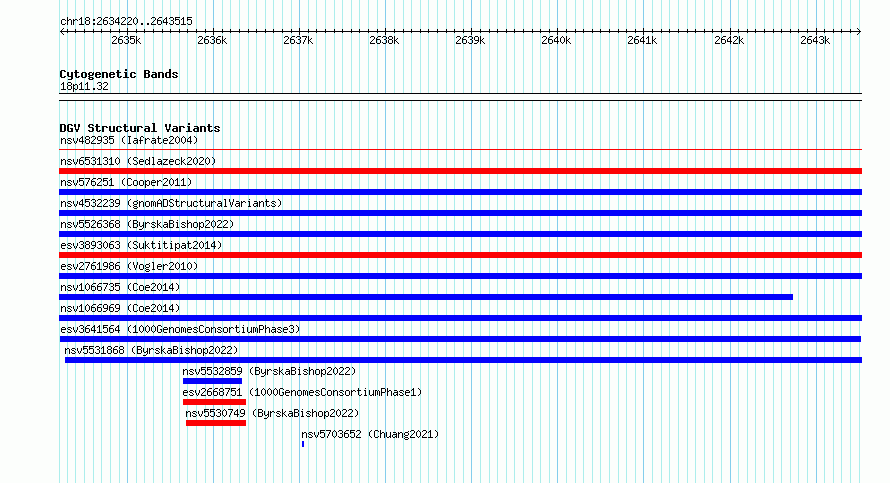Select the shorter blue bar for nsv1066735

pos(426,297)
